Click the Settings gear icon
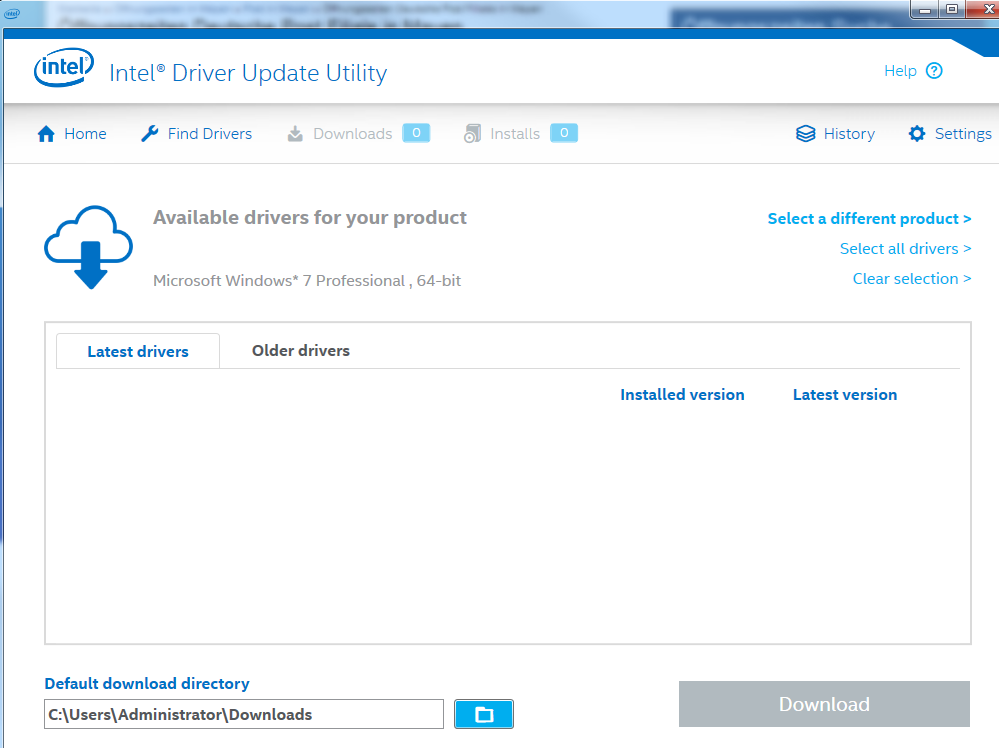 (917, 134)
